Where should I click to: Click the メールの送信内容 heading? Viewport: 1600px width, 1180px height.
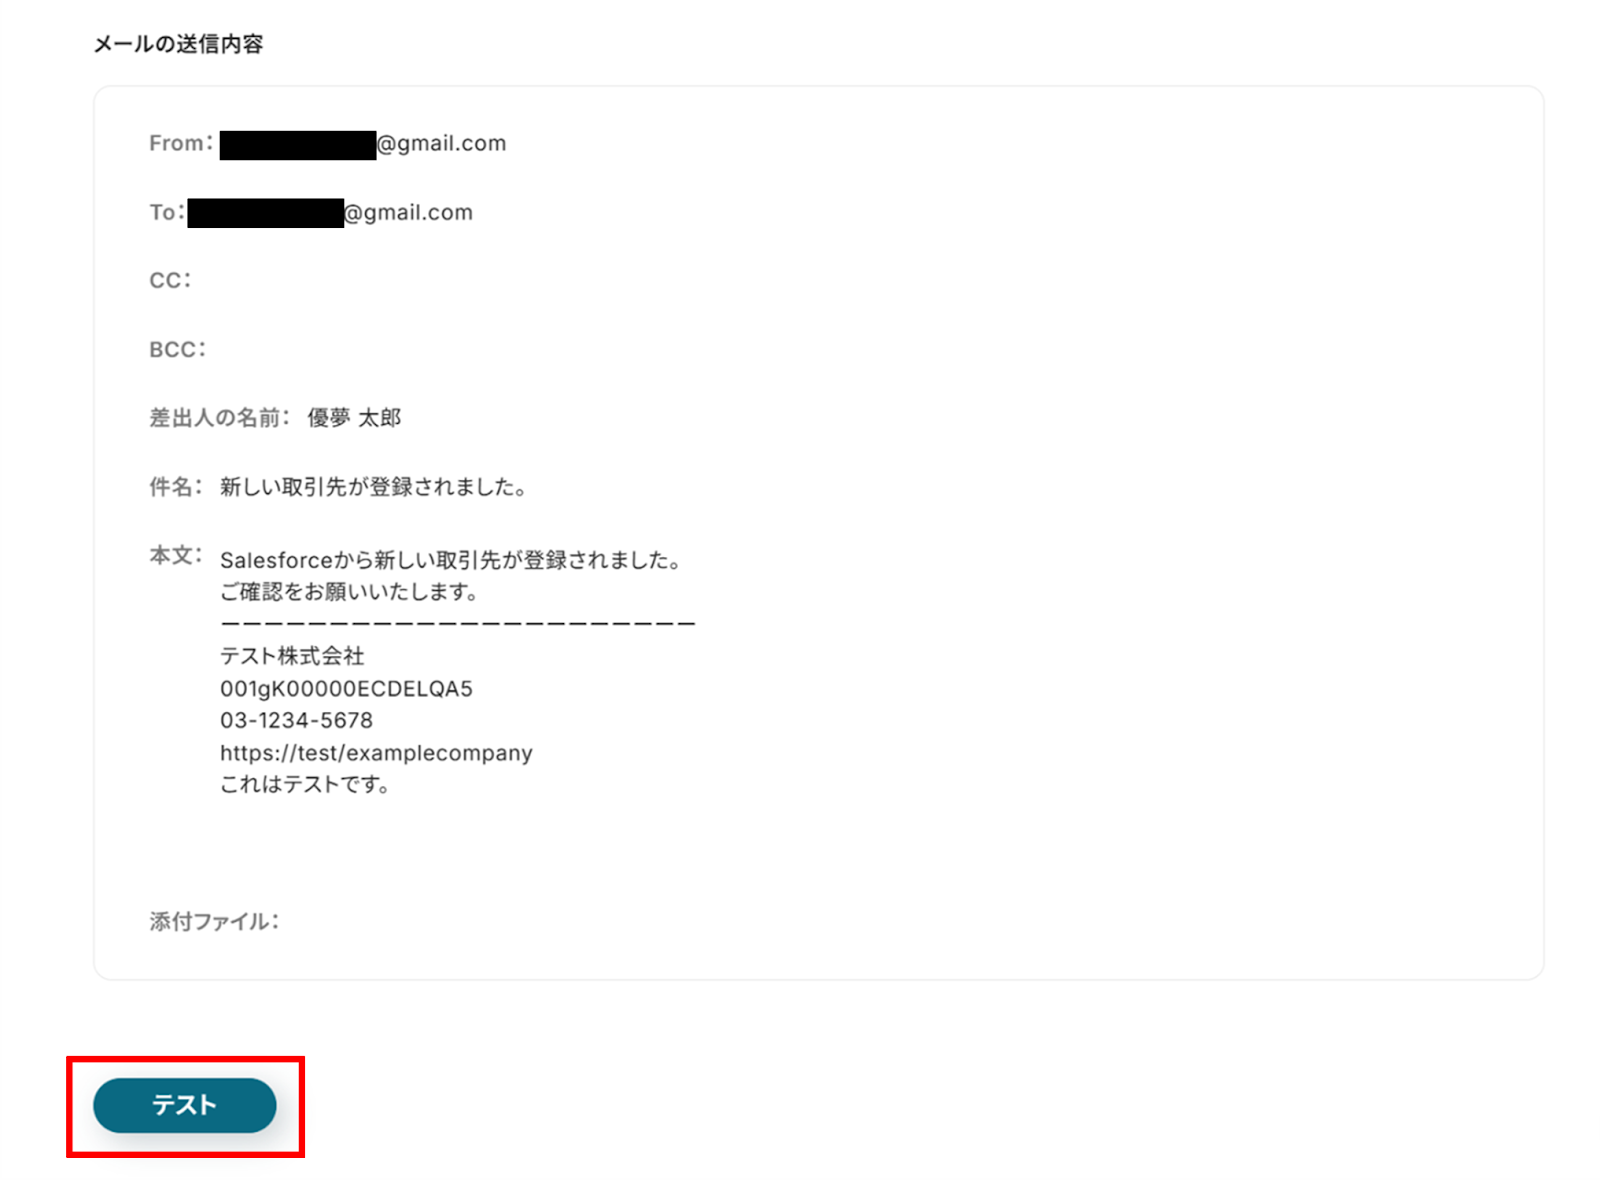pos(178,44)
